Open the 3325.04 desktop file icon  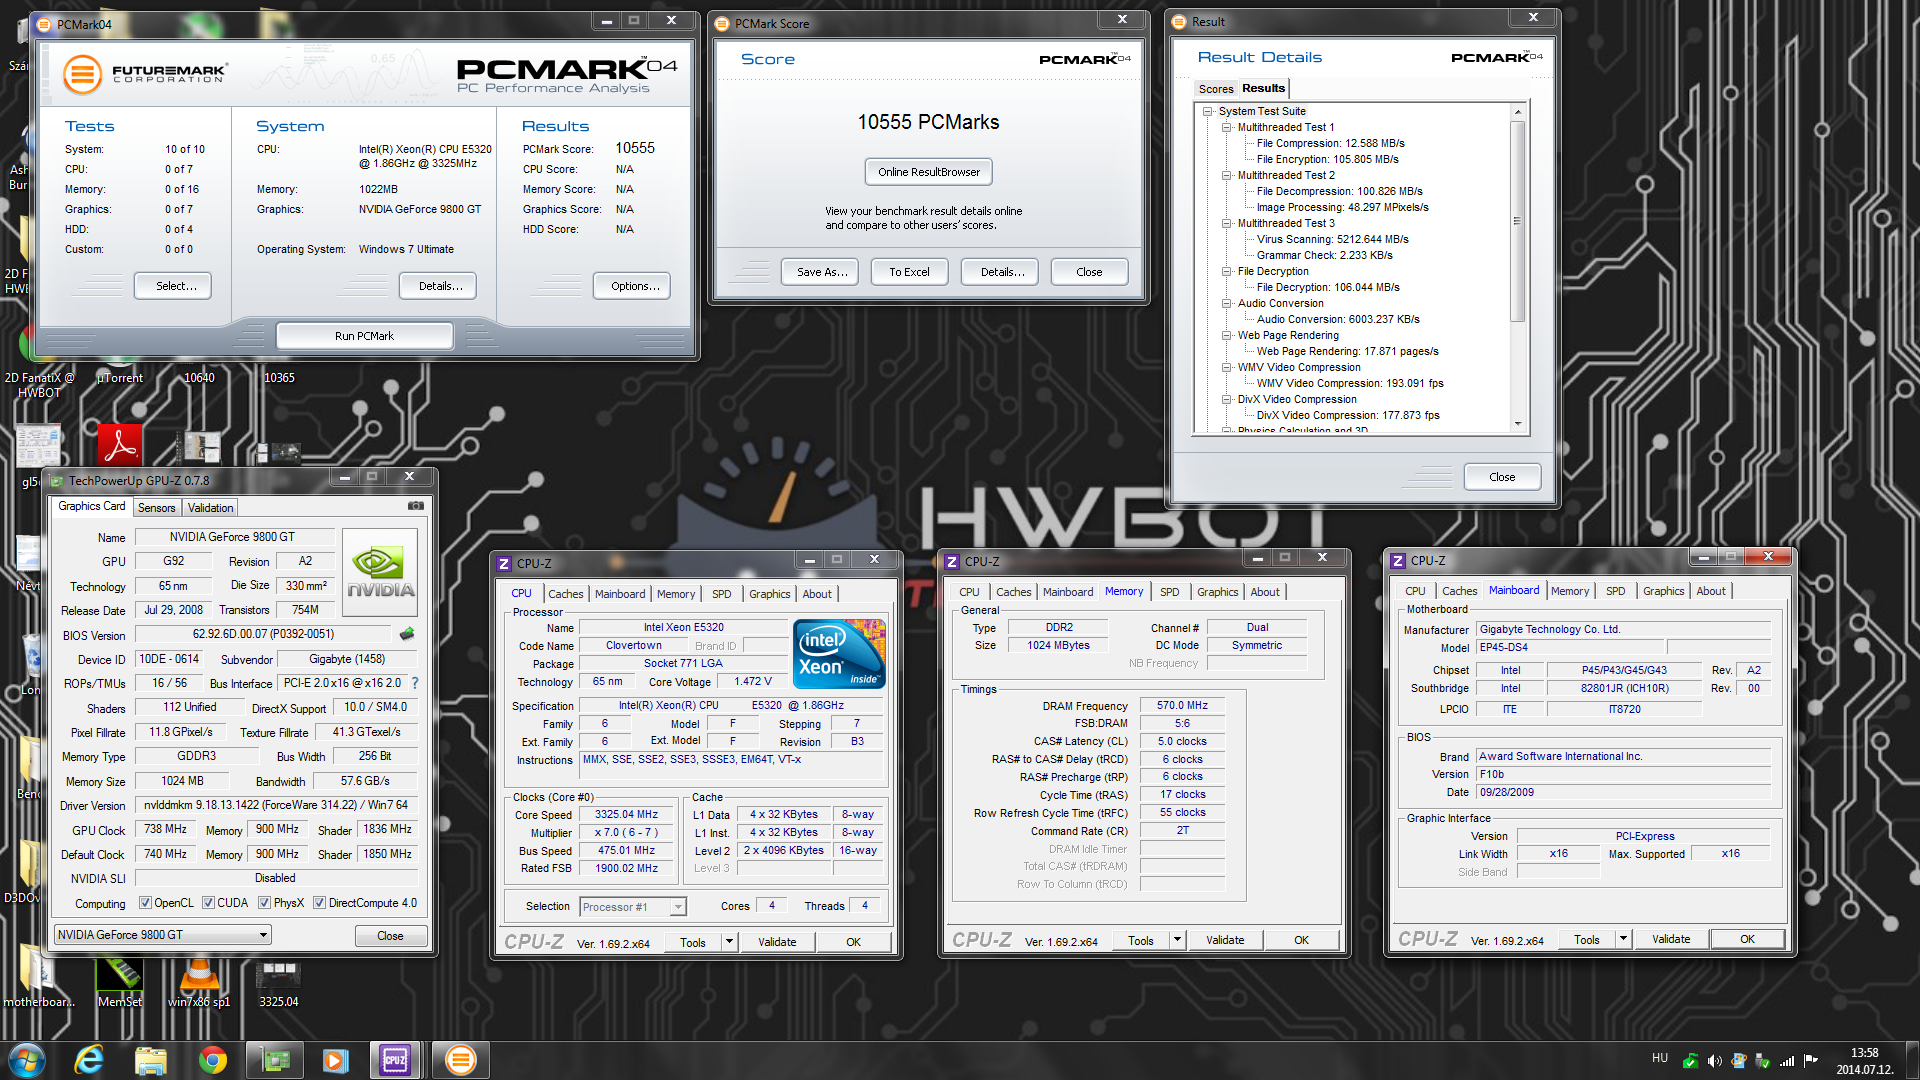[279, 983]
